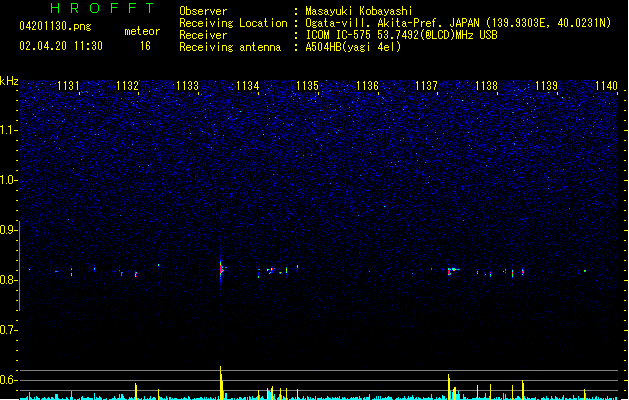Click the 'Receiver' label
The image size is (629, 400).
click(x=203, y=35)
